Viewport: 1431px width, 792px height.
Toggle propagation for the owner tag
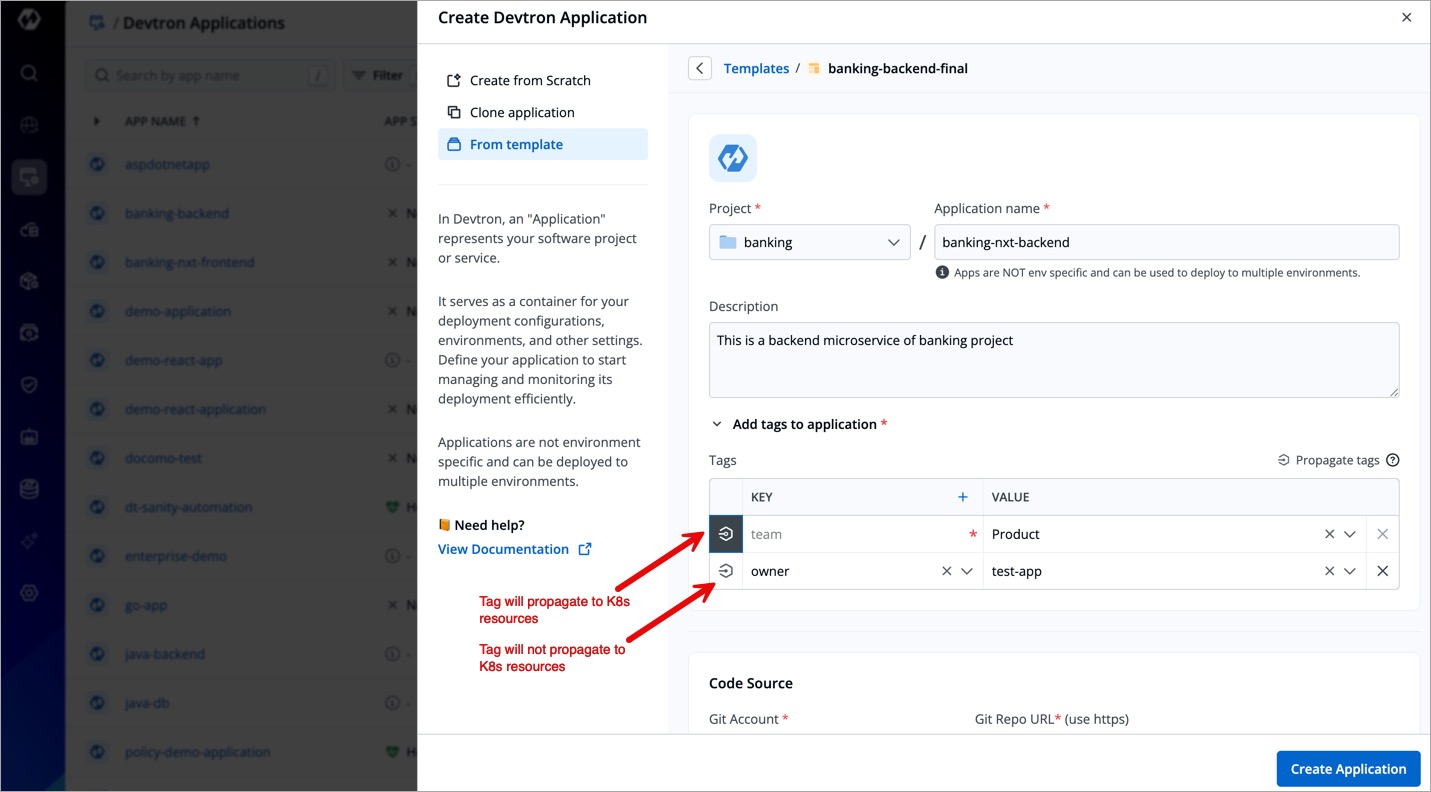pyautogui.click(x=726, y=571)
